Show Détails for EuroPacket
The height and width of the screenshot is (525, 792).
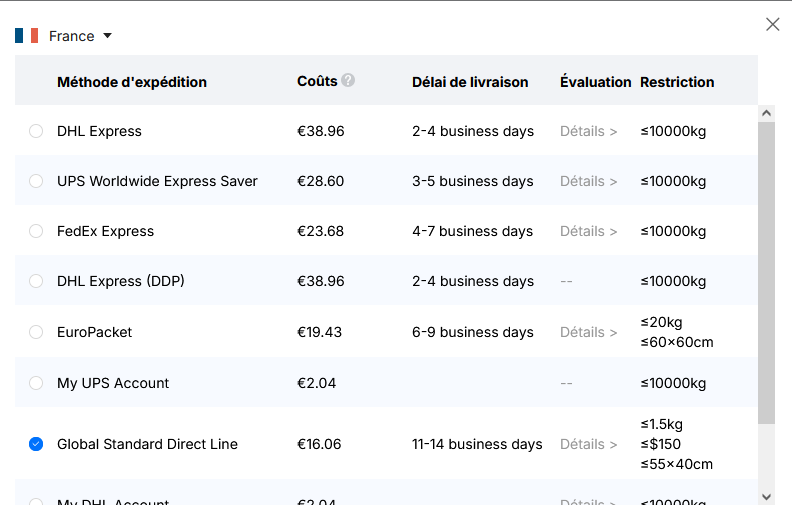click(x=588, y=332)
